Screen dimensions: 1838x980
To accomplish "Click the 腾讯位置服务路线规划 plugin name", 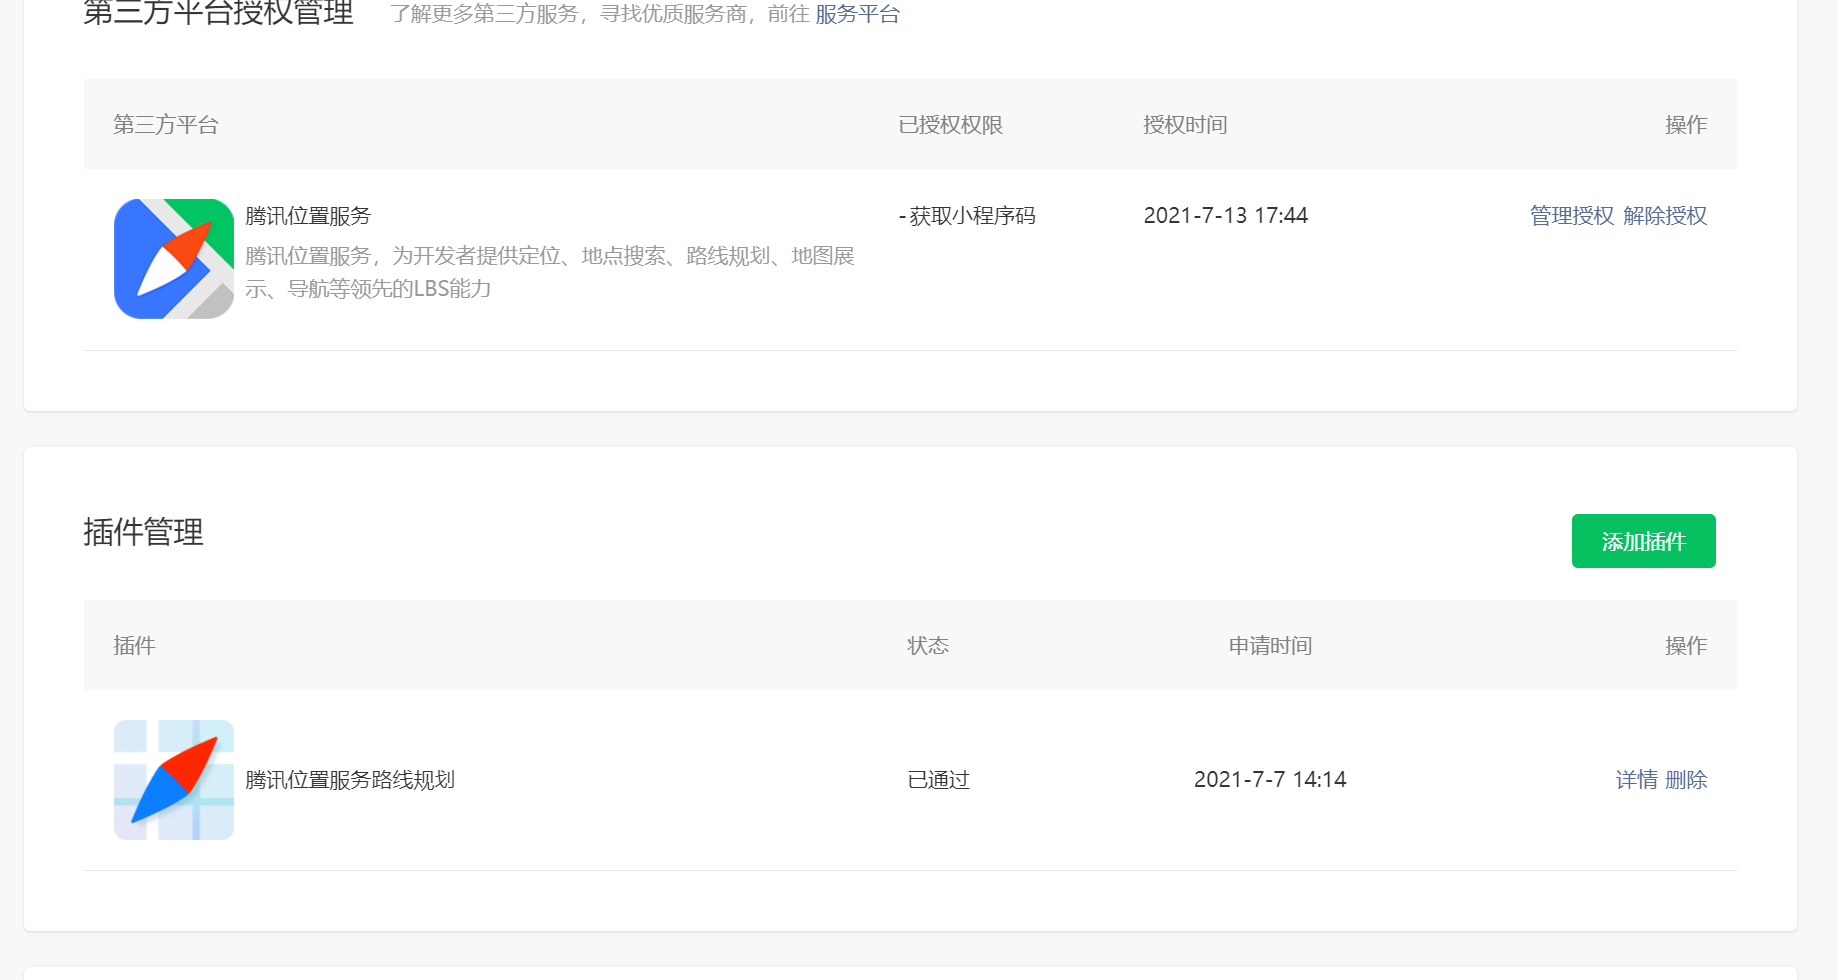I will click(350, 780).
